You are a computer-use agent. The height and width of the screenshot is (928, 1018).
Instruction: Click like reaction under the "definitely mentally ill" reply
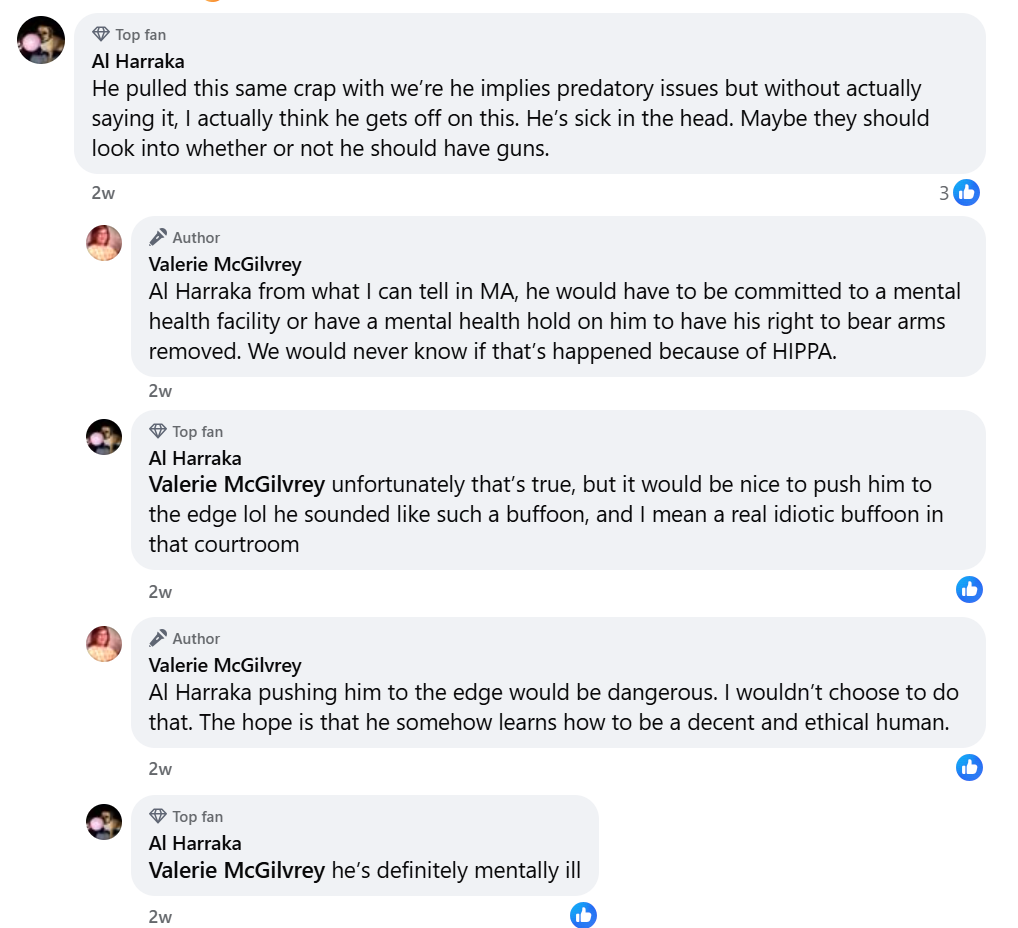click(x=583, y=915)
